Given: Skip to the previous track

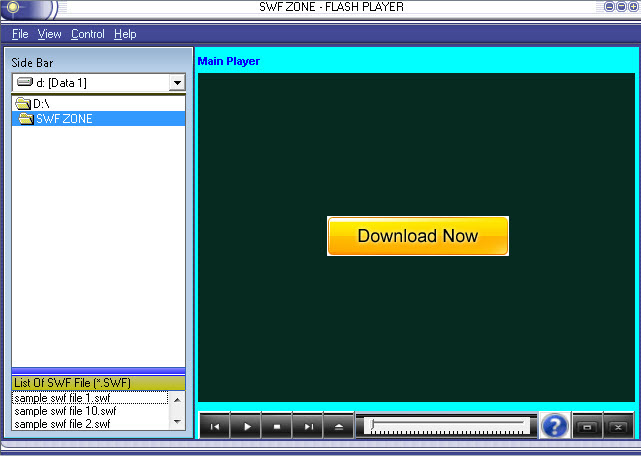Looking at the screenshot, I should click(215, 427).
